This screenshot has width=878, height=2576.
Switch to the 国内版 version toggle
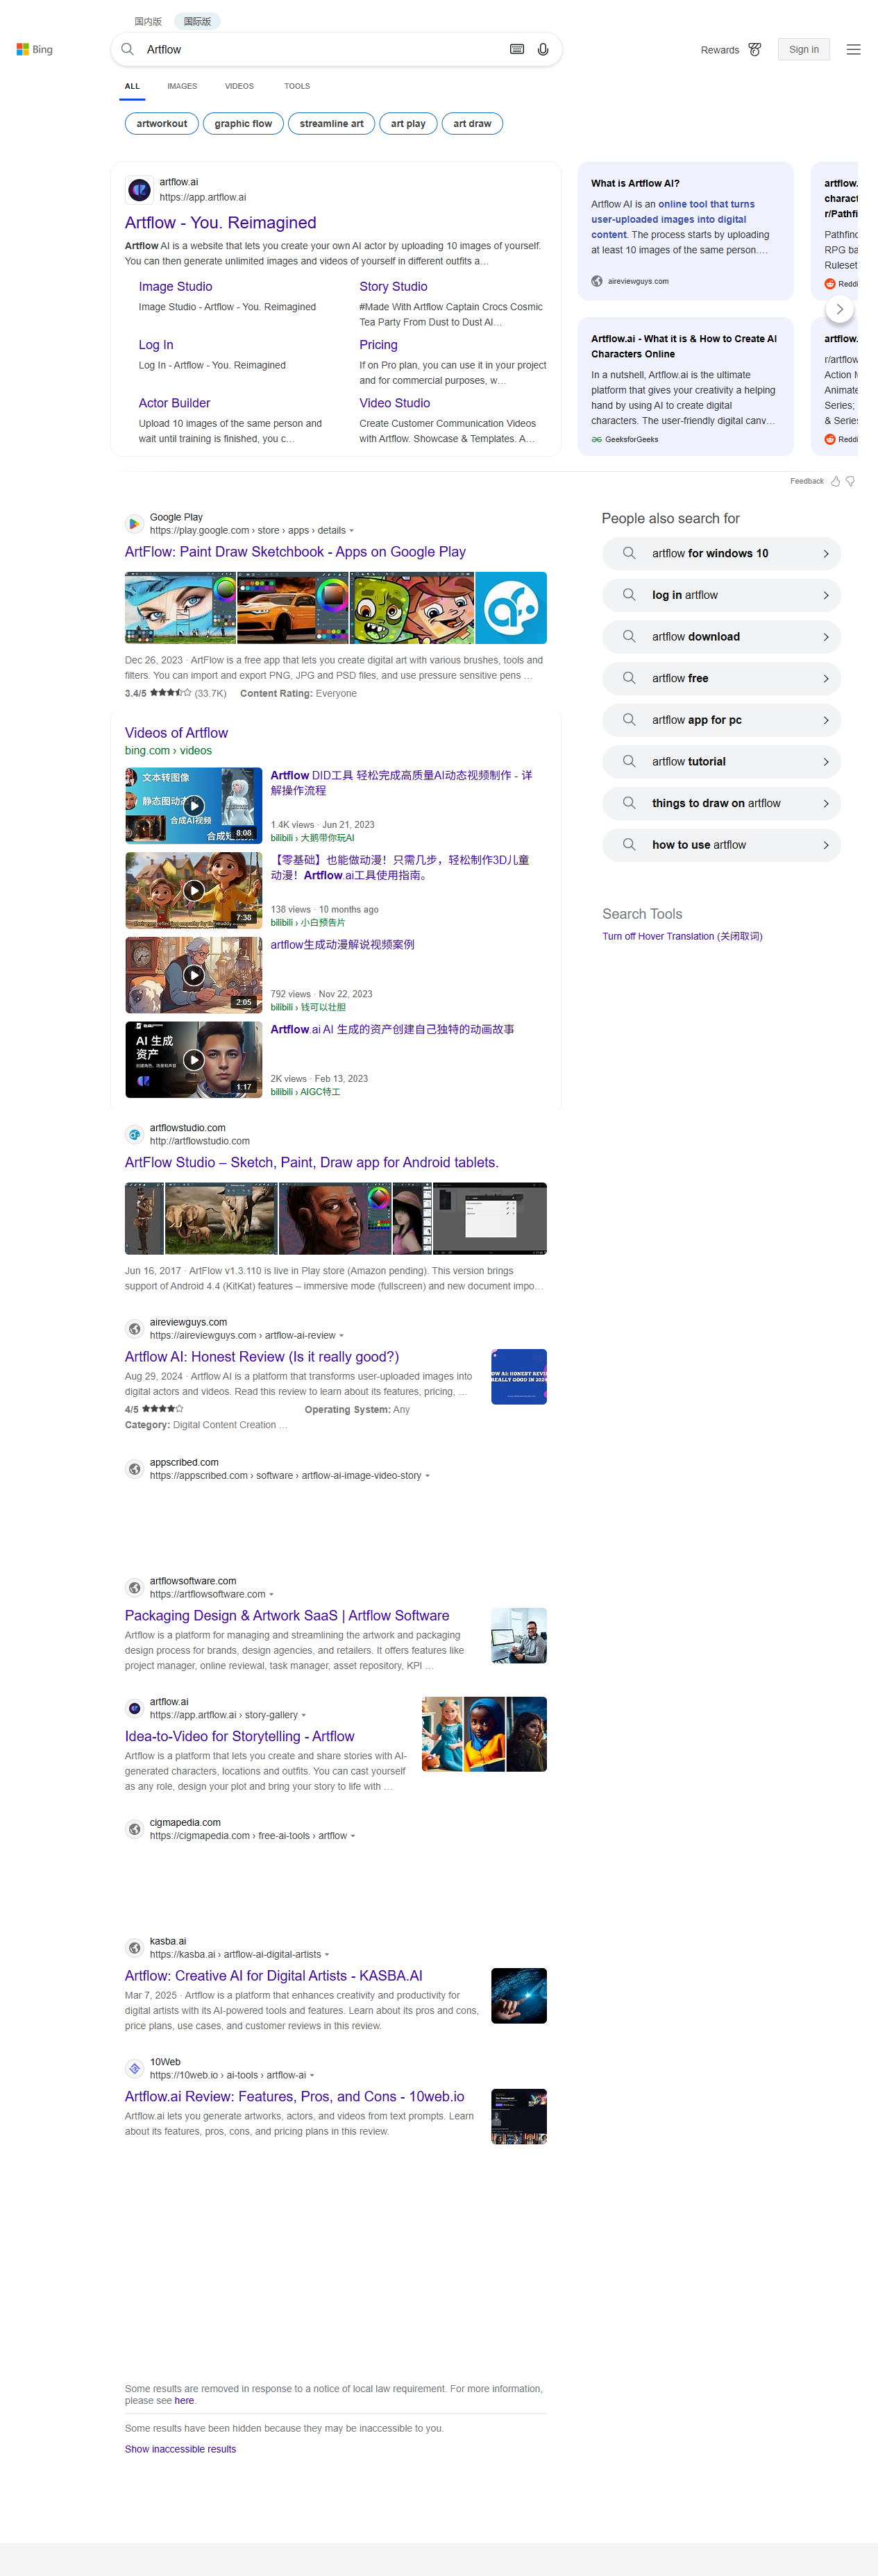pos(148,21)
